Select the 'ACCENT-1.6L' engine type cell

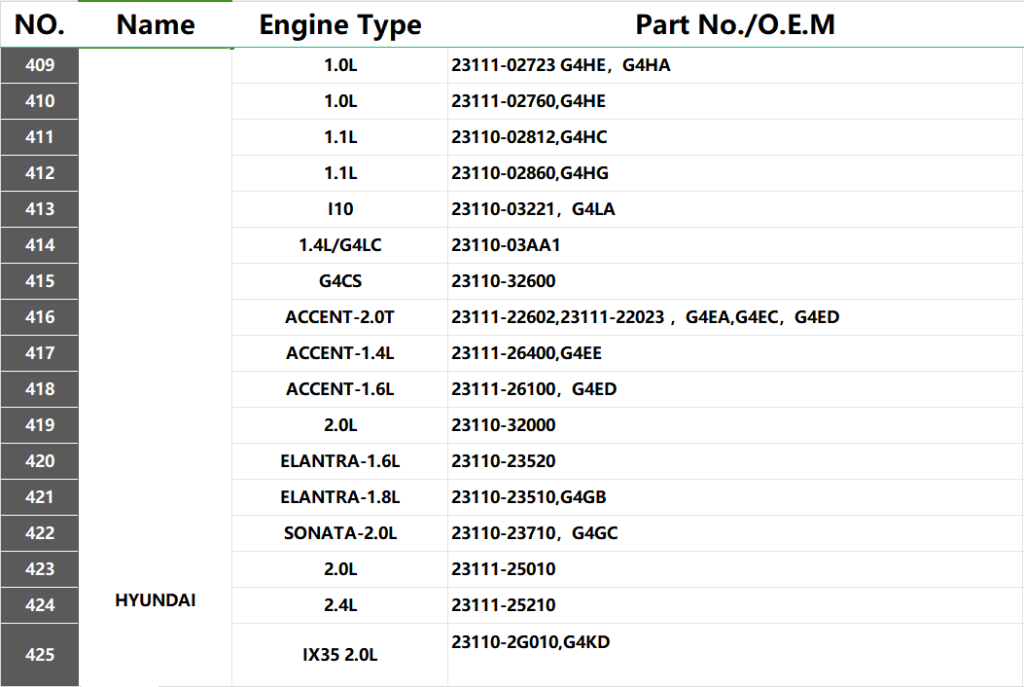[x=340, y=389]
